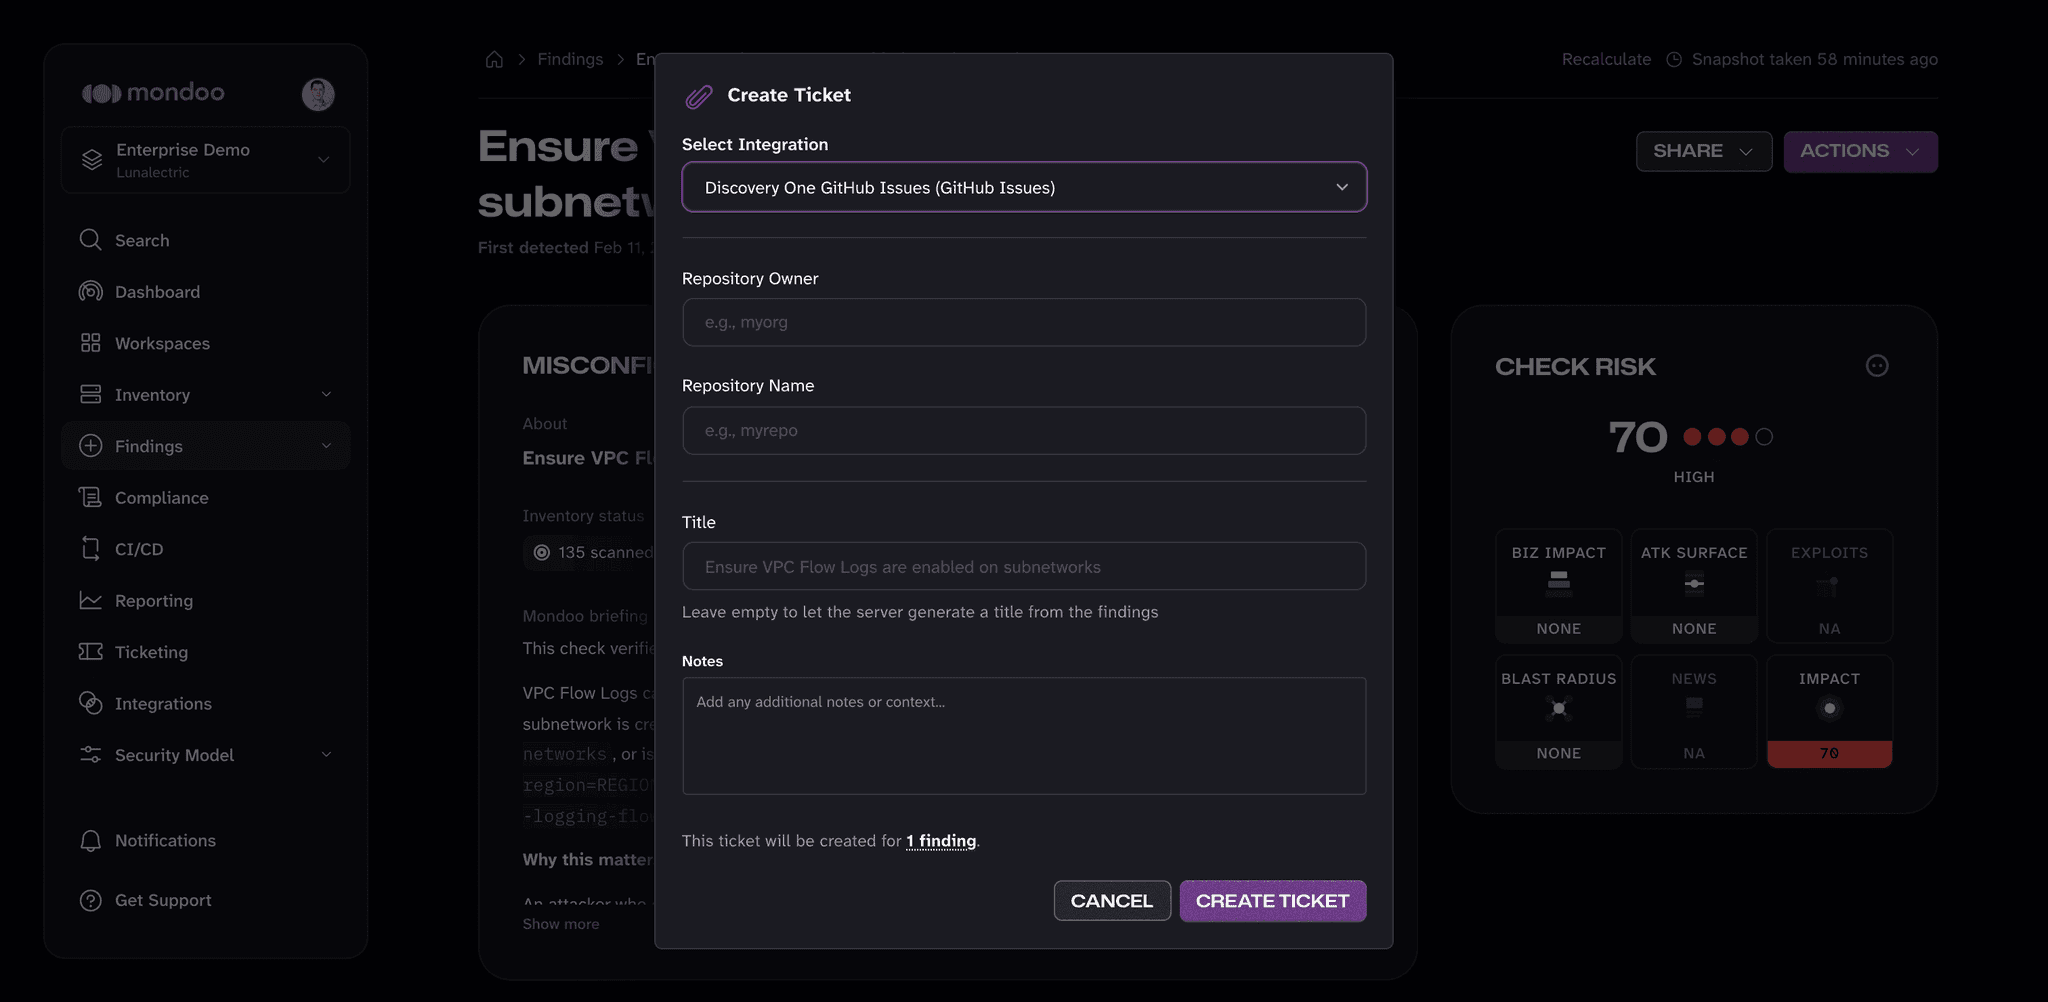Click the Inventory server icon

(x=90, y=394)
